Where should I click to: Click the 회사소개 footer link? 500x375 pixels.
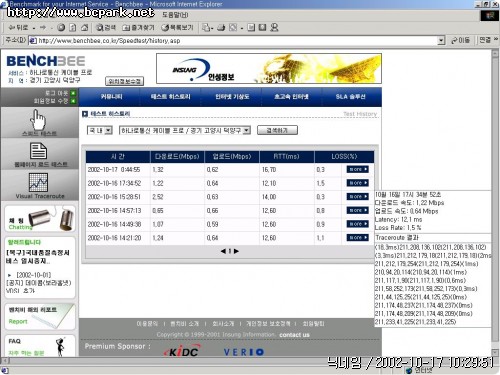click(223, 324)
